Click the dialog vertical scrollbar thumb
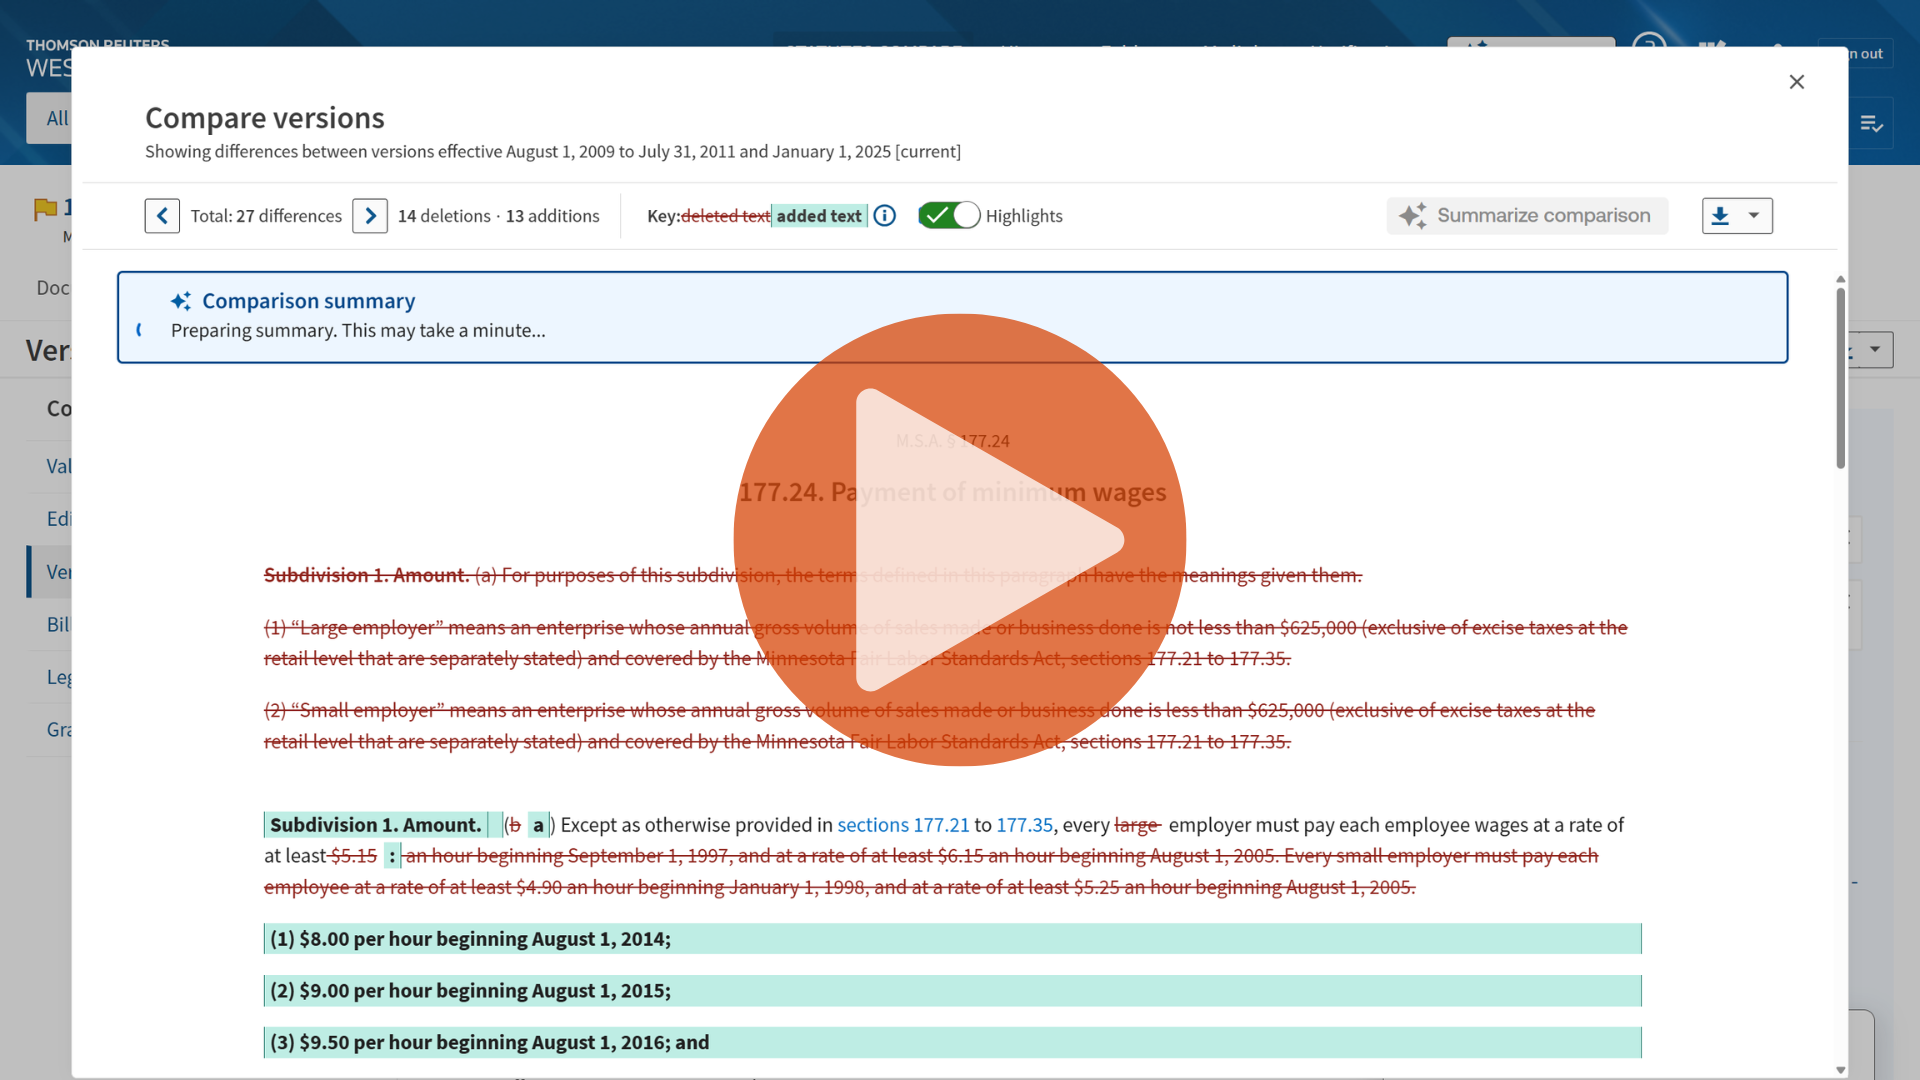 click(x=1841, y=380)
